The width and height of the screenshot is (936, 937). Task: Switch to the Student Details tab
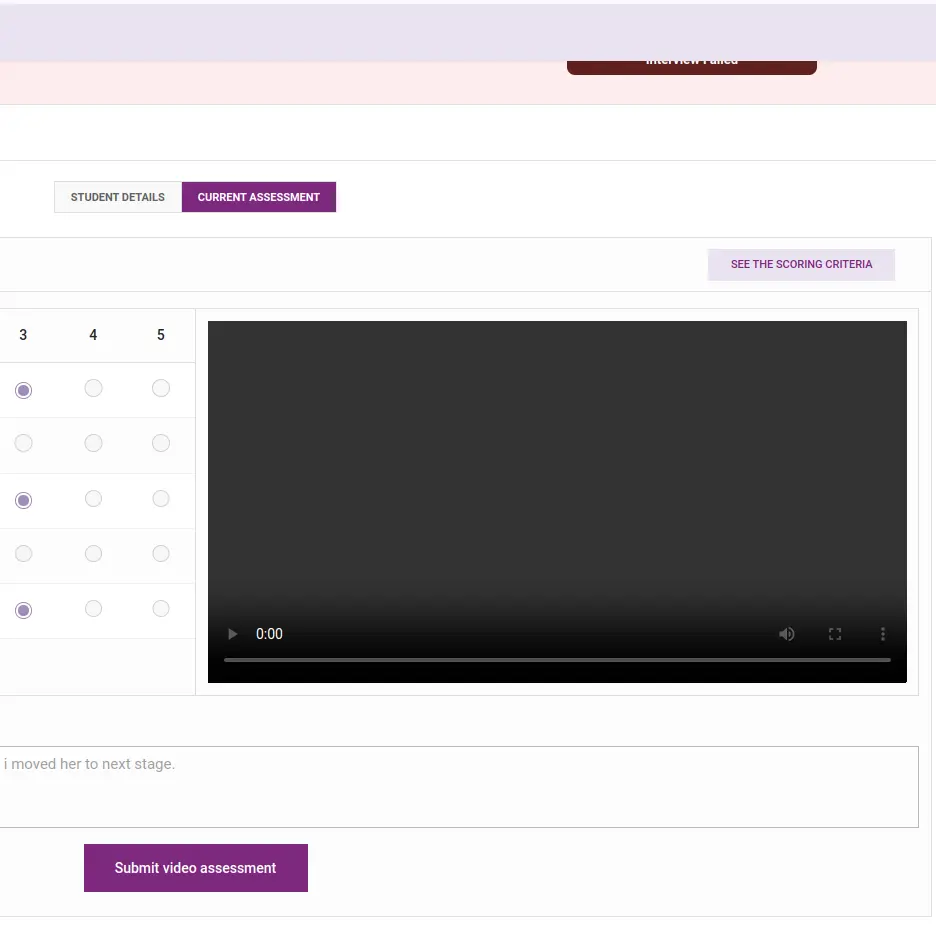pyautogui.click(x=118, y=197)
